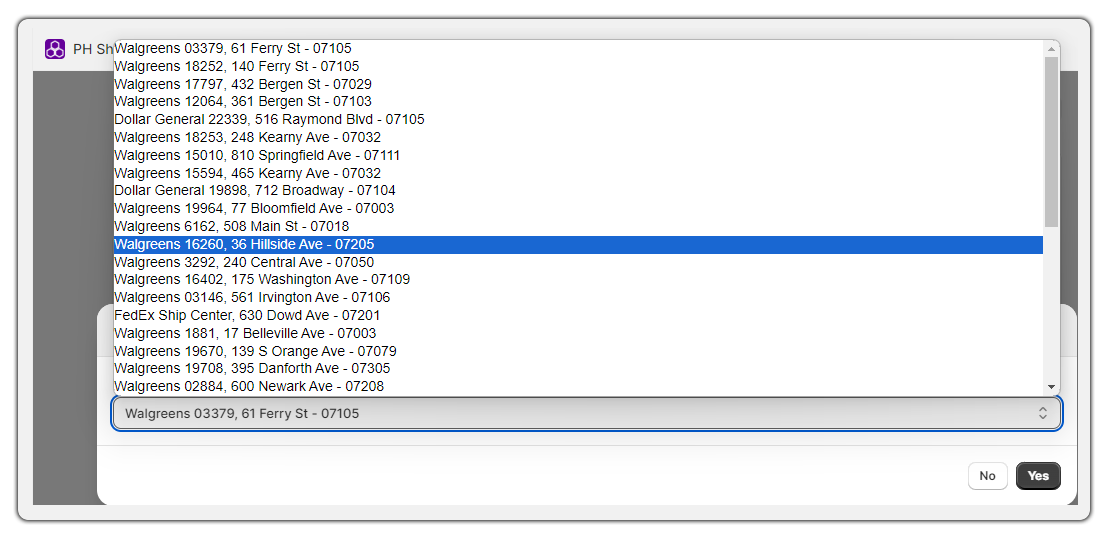This screenshot has height=536, width=1106.
Task: Choose Walgreens 17797, 432 Bergen St
Action: click(x=578, y=84)
